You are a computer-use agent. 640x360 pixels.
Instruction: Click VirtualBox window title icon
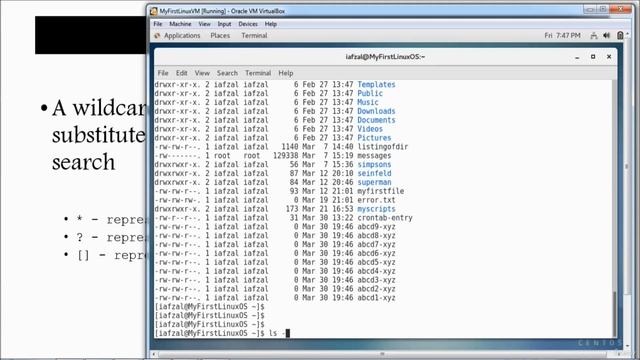click(x=153, y=11)
